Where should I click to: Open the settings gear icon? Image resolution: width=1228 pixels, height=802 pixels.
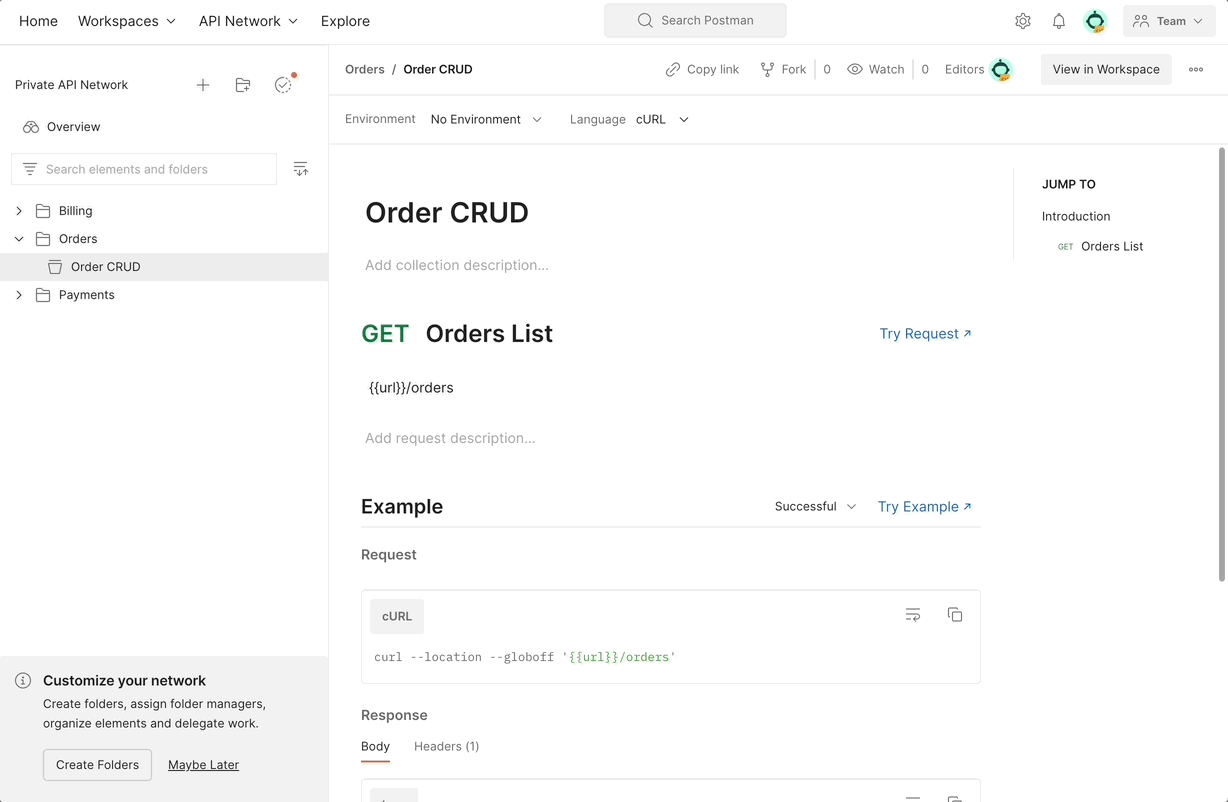[1022, 20]
